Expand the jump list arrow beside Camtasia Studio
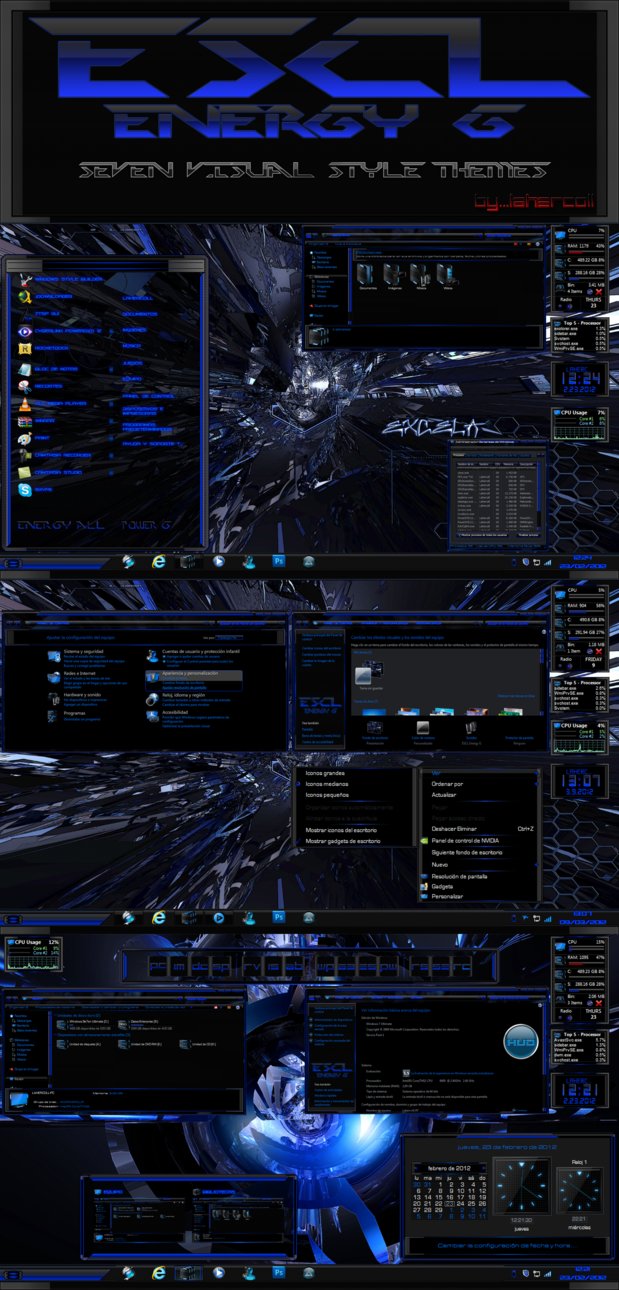 111,473
